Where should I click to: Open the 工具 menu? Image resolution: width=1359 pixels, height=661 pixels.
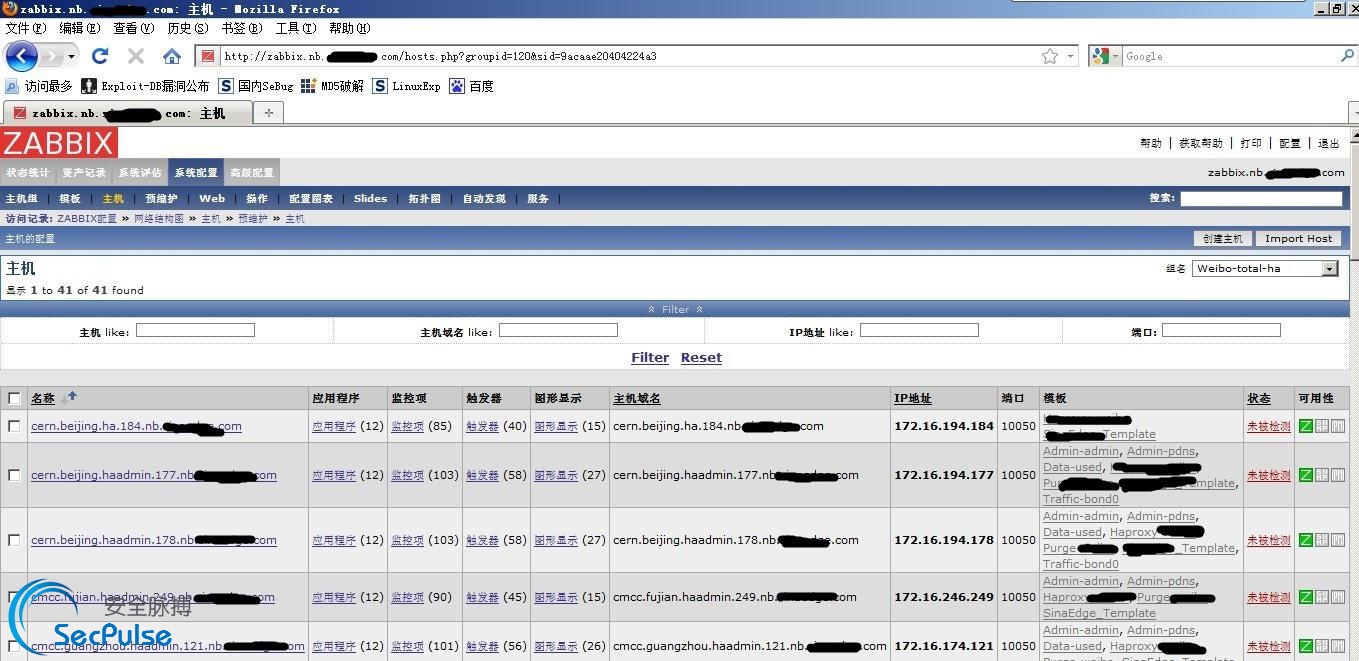tap(295, 28)
